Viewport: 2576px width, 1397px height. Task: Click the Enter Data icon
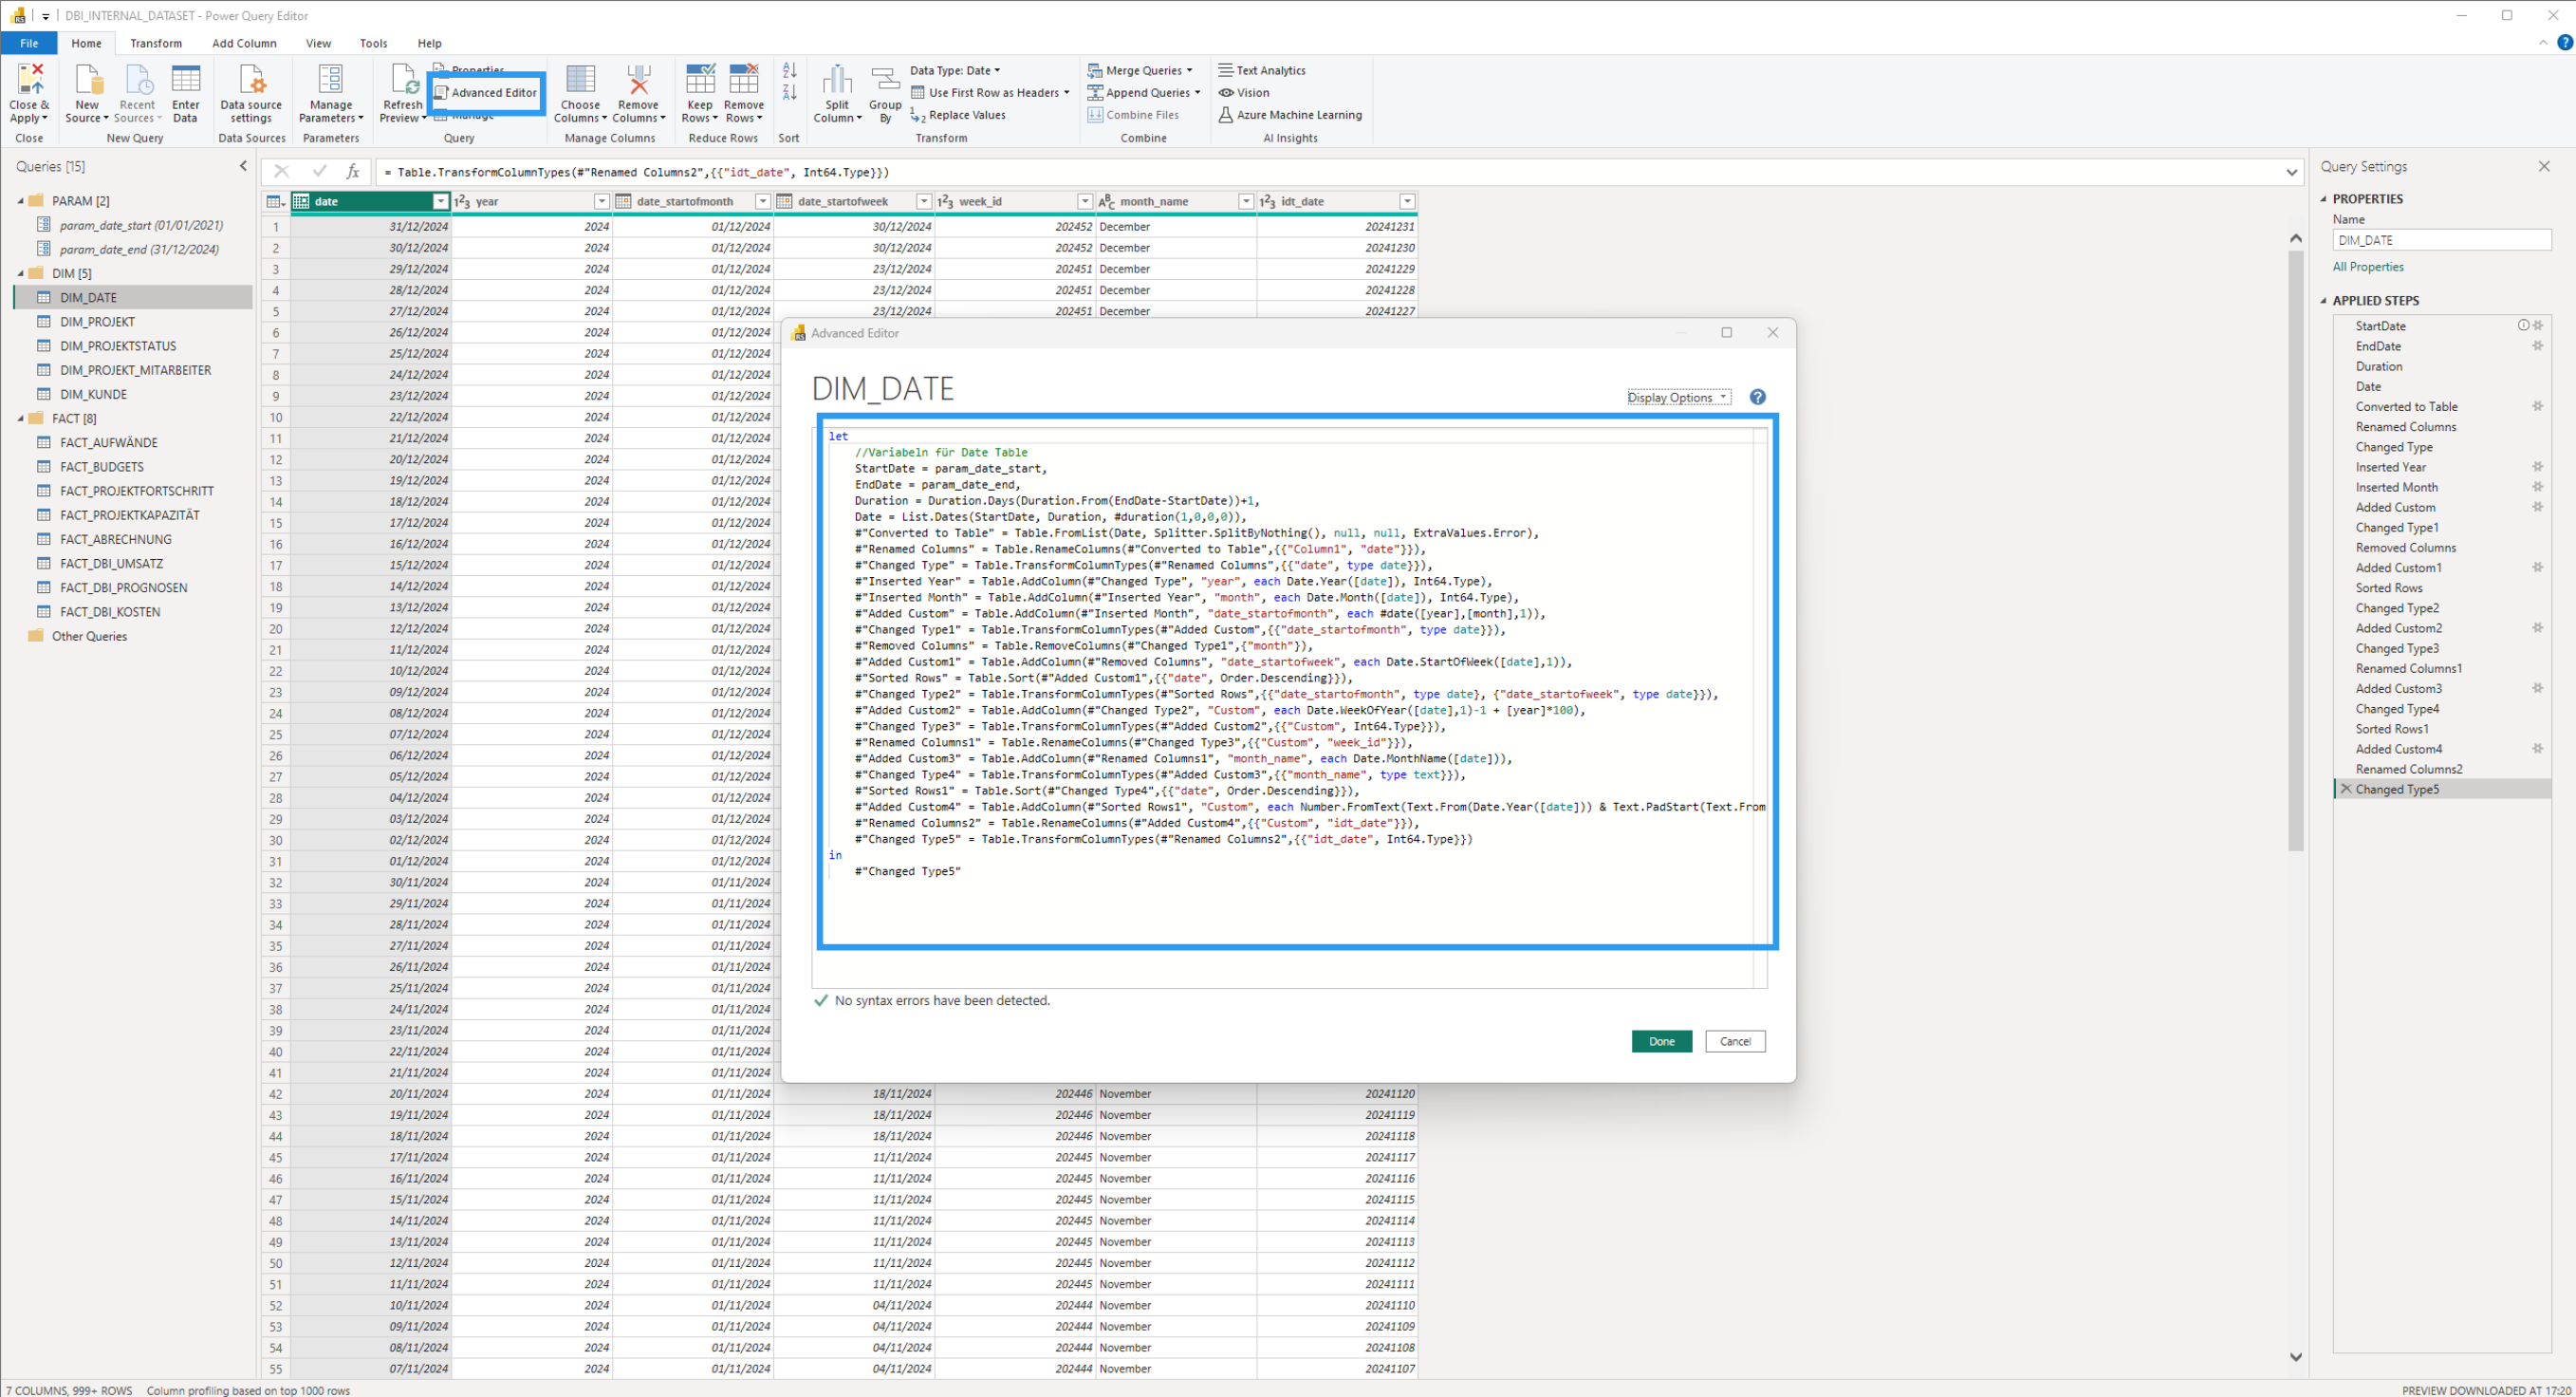pos(186,80)
